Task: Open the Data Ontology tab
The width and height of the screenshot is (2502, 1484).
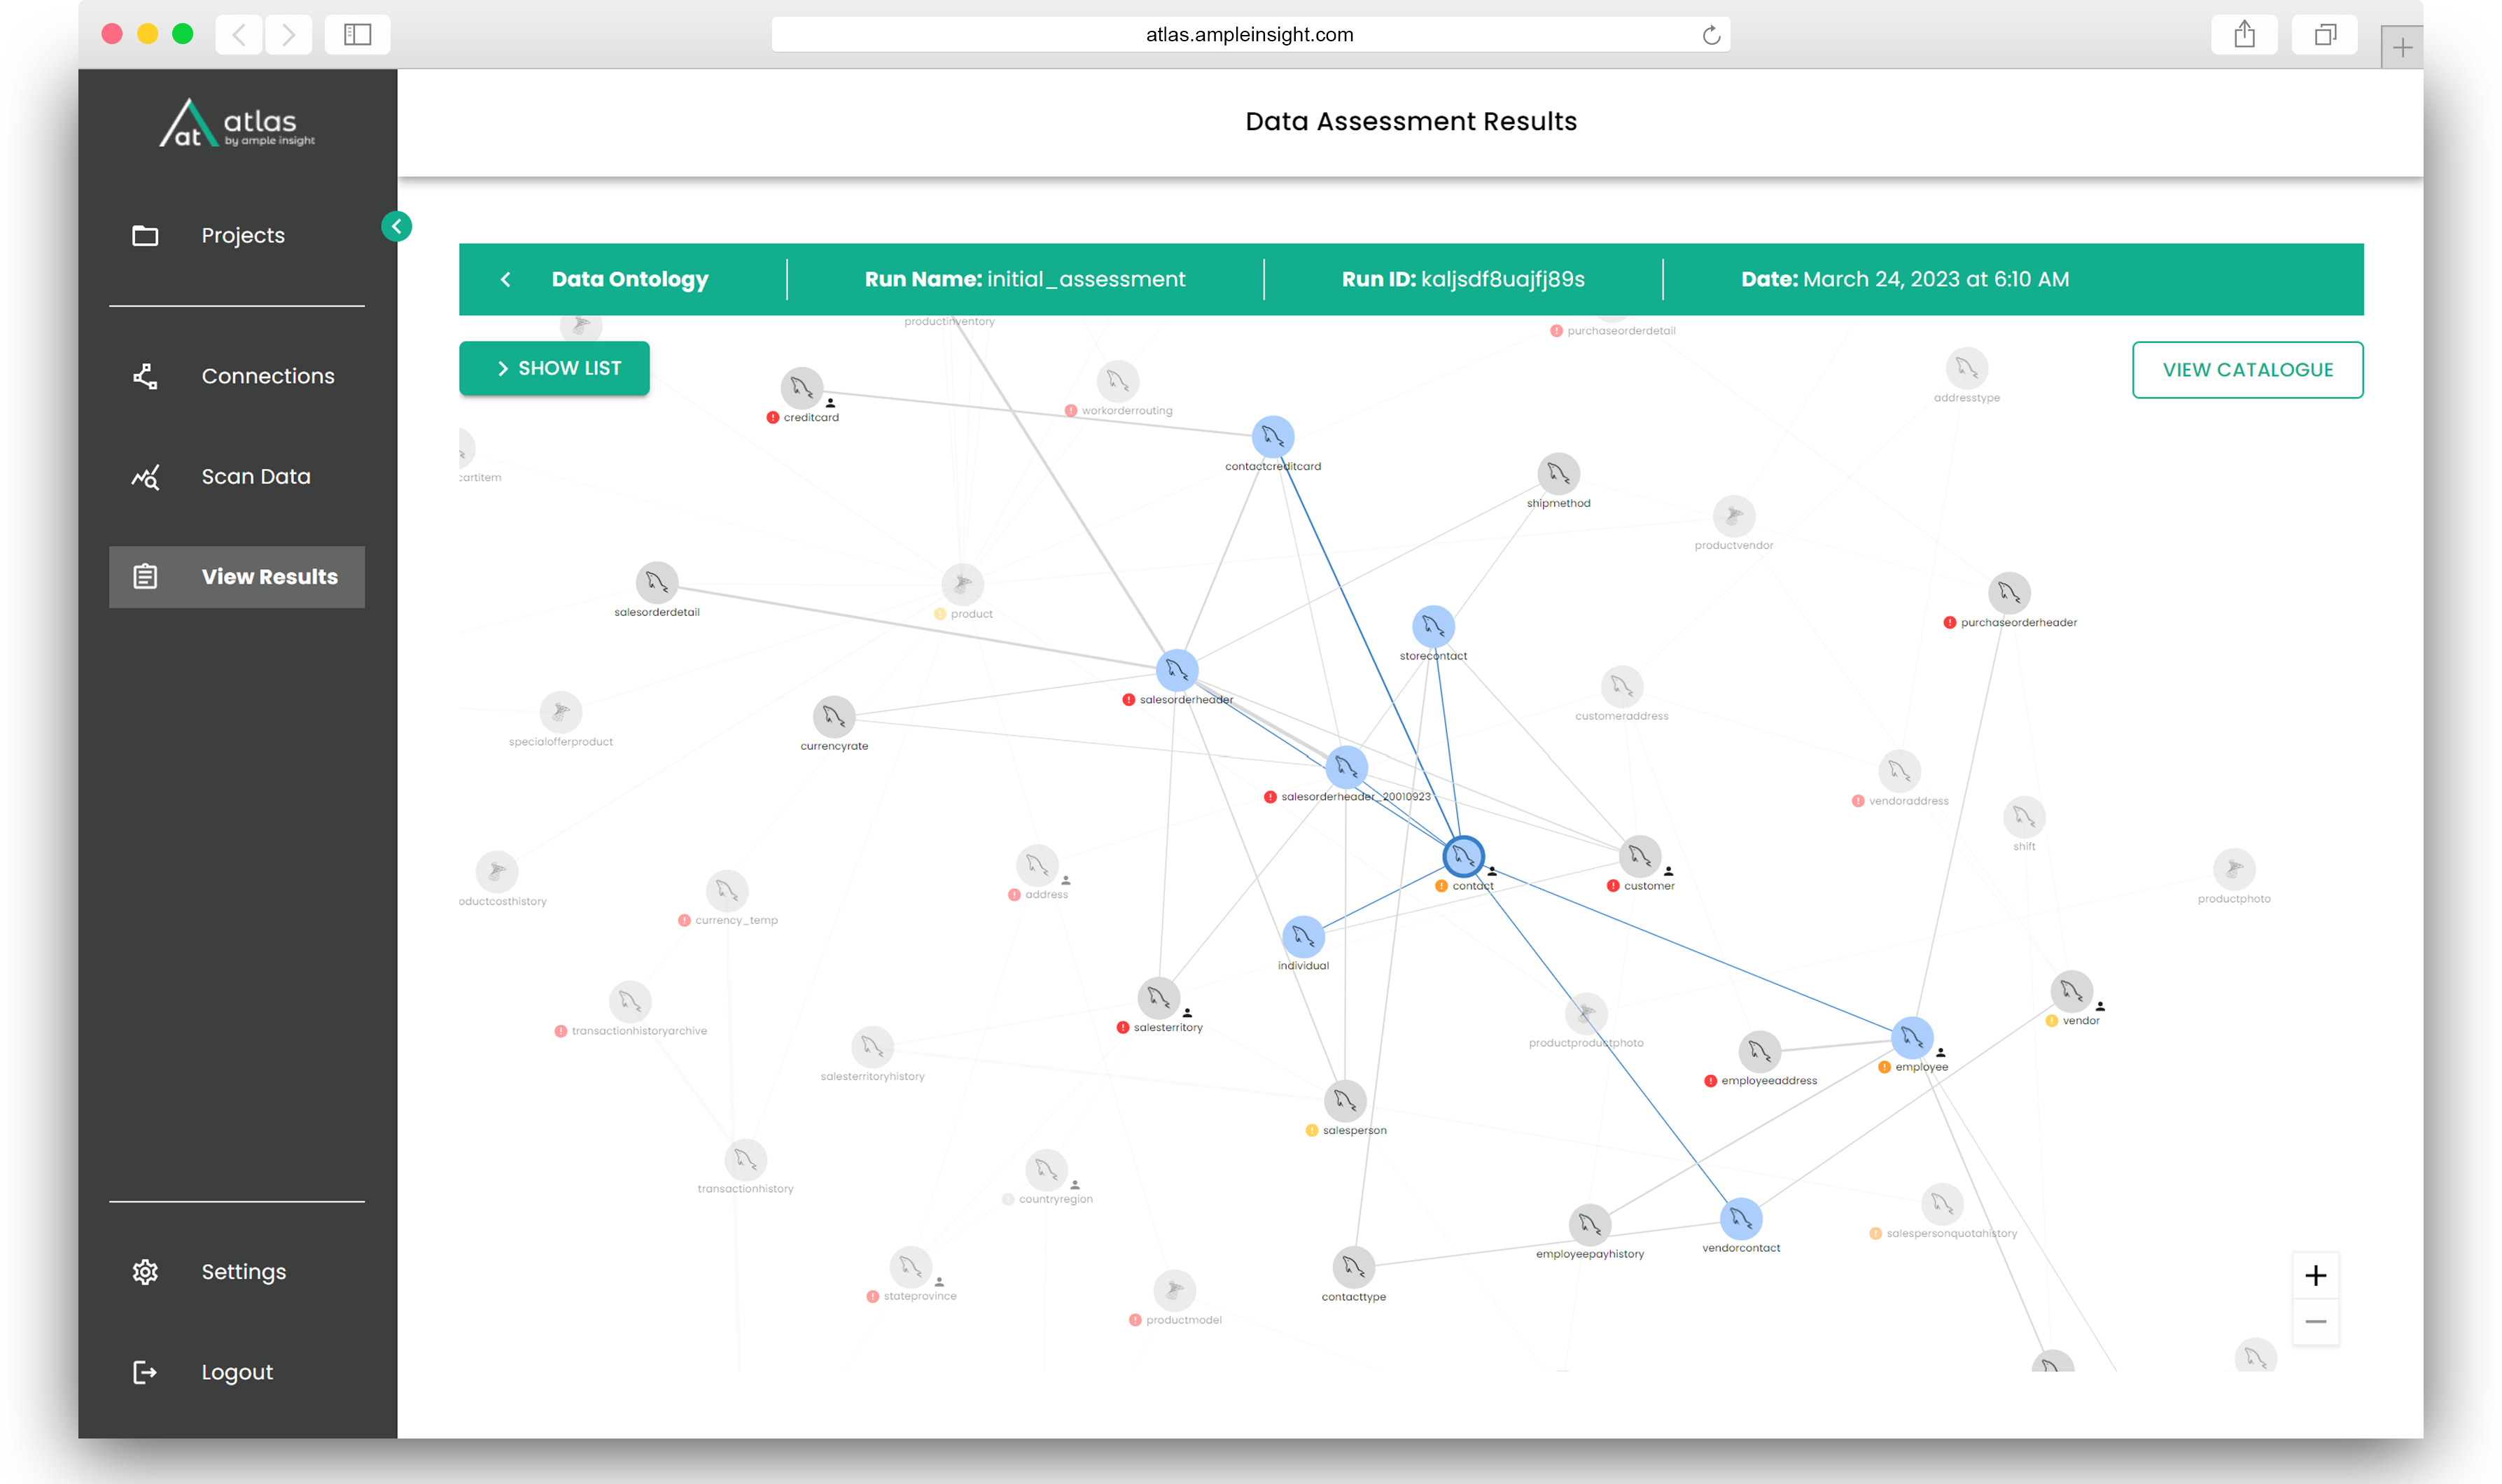Action: pyautogui.click(x=630, y=279)
